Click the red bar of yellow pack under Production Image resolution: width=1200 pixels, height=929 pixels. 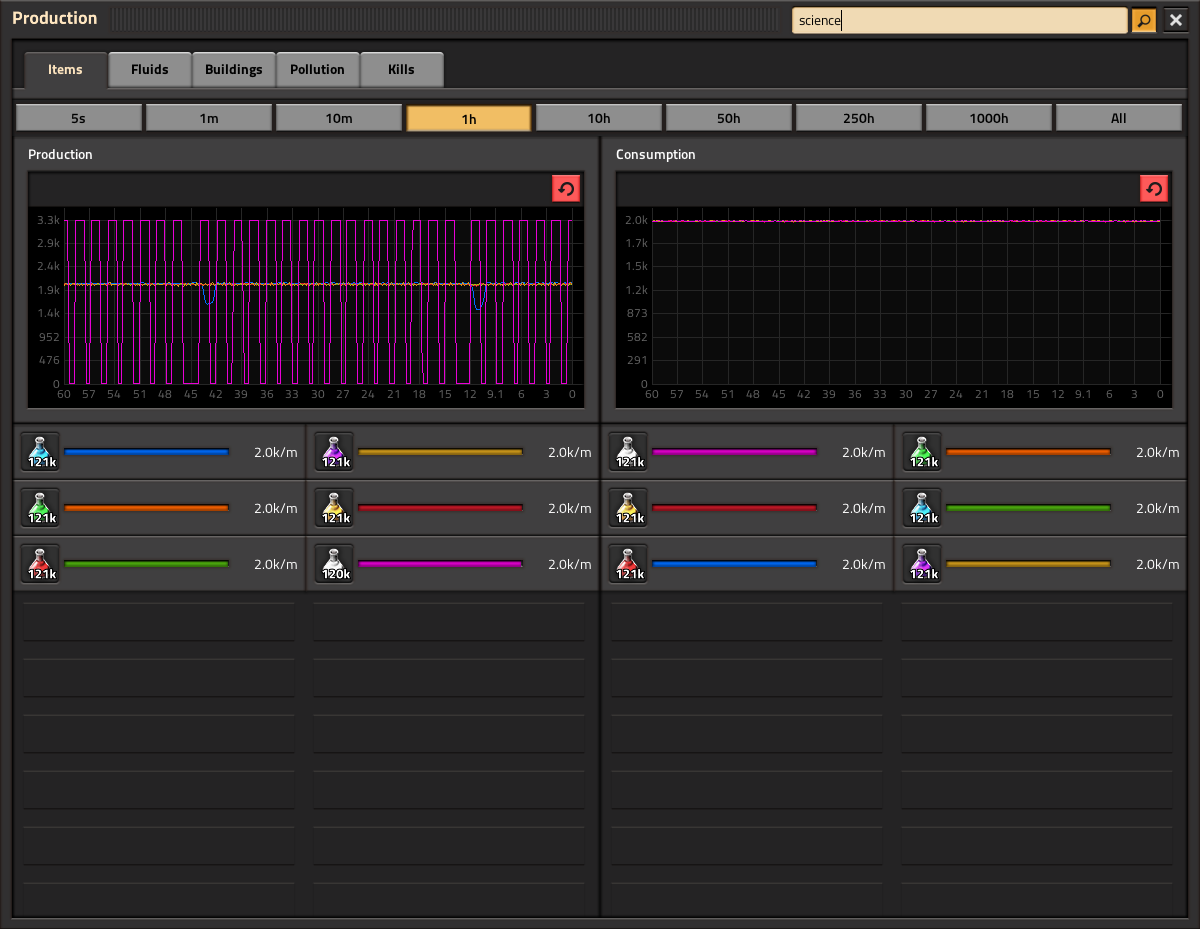point(441,508)
